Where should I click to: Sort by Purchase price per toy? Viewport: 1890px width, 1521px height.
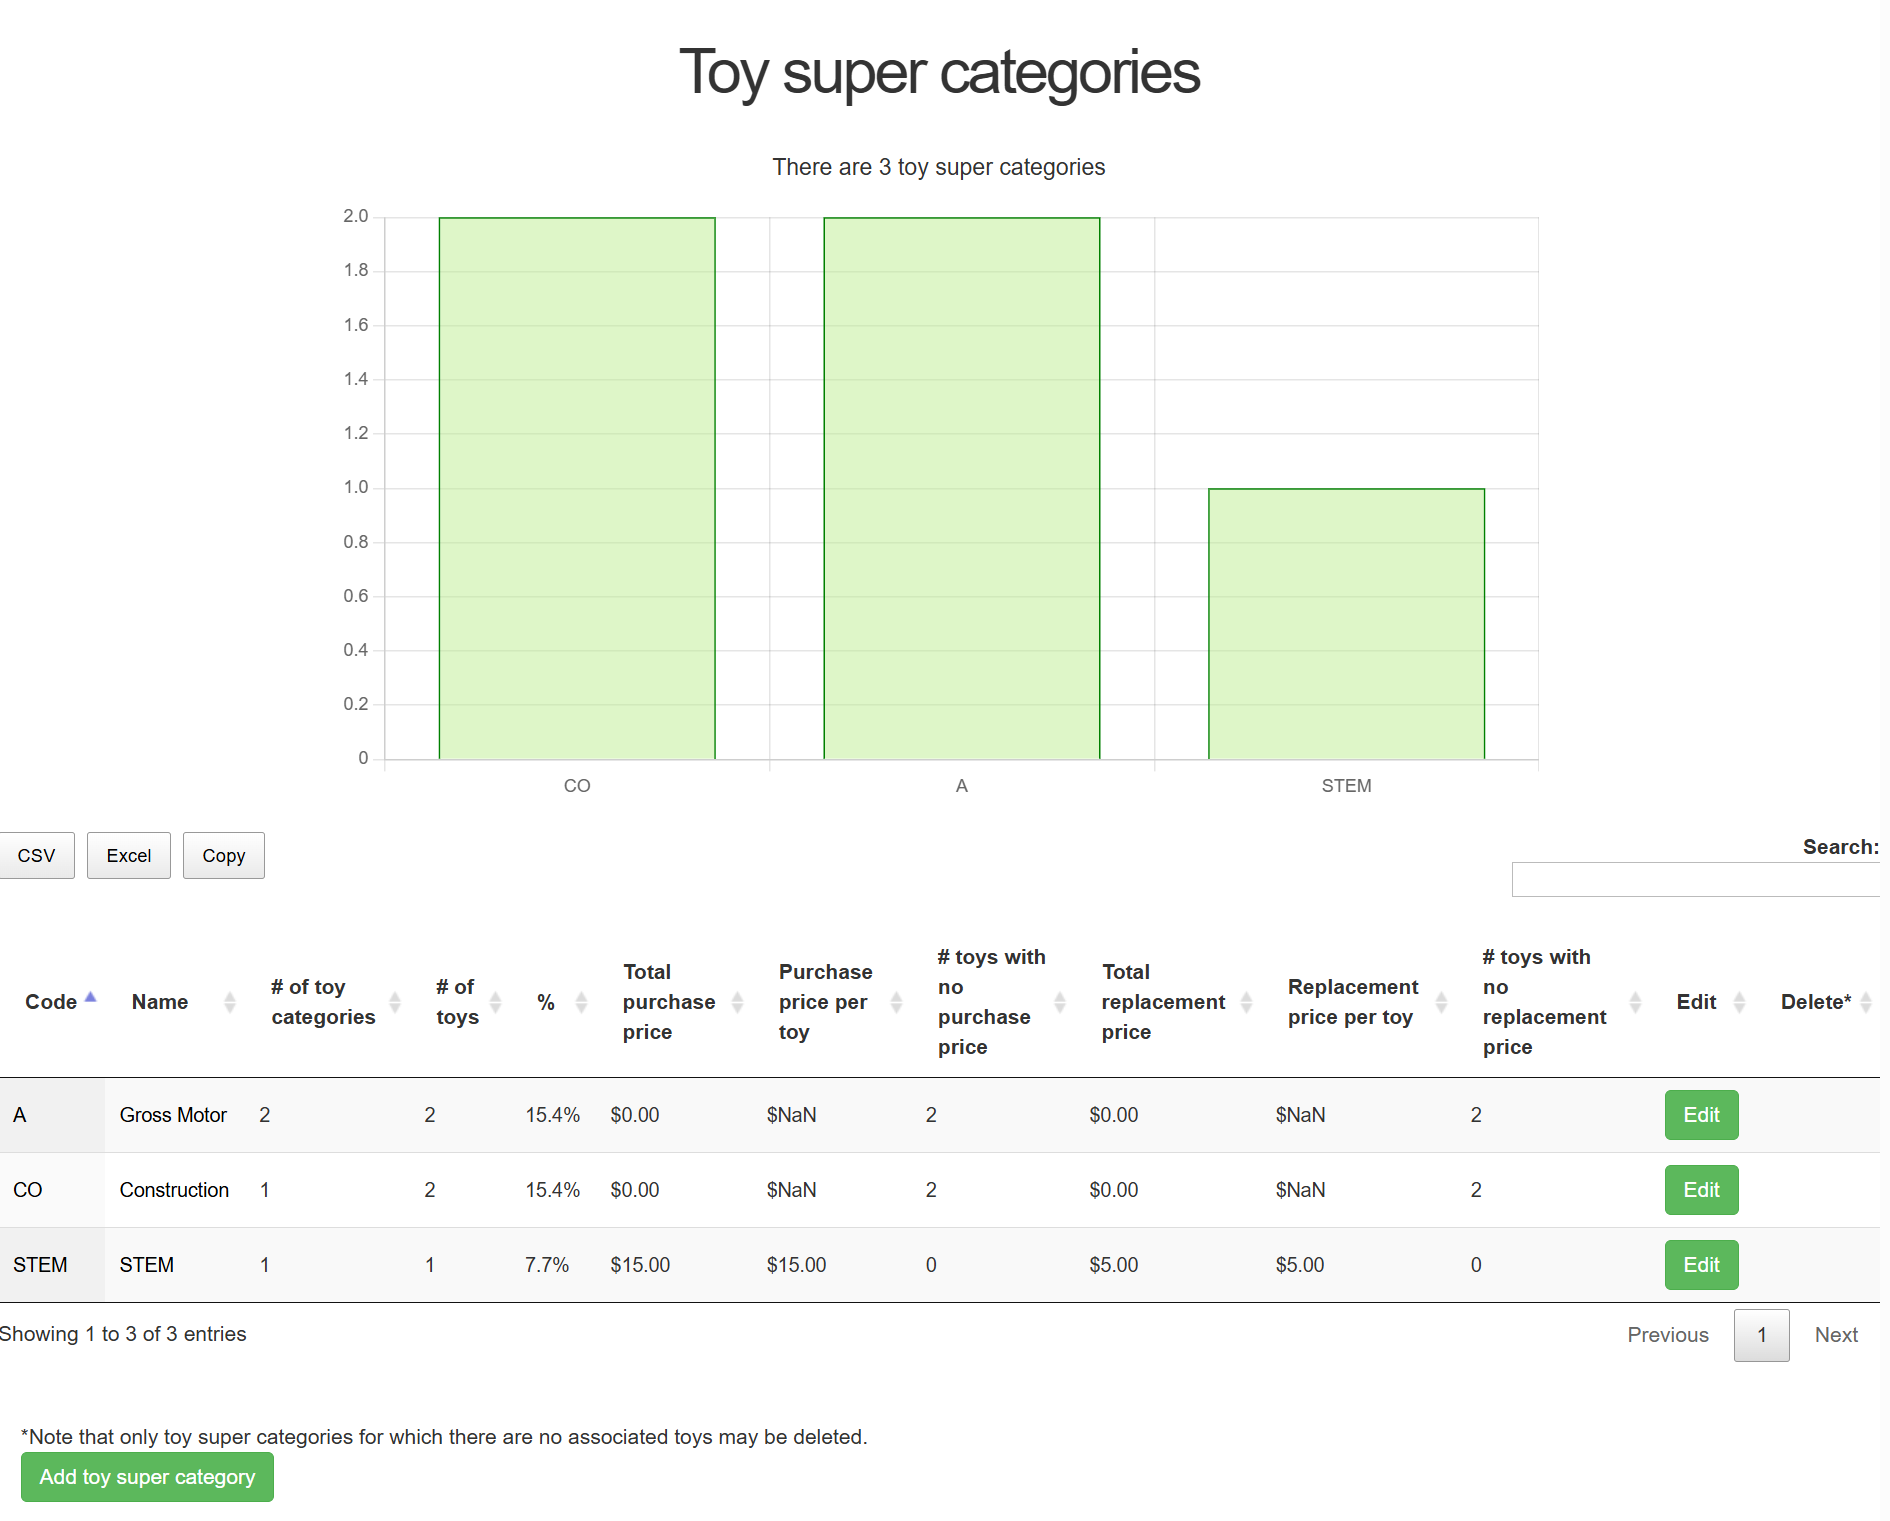(x=896, y=1002)
